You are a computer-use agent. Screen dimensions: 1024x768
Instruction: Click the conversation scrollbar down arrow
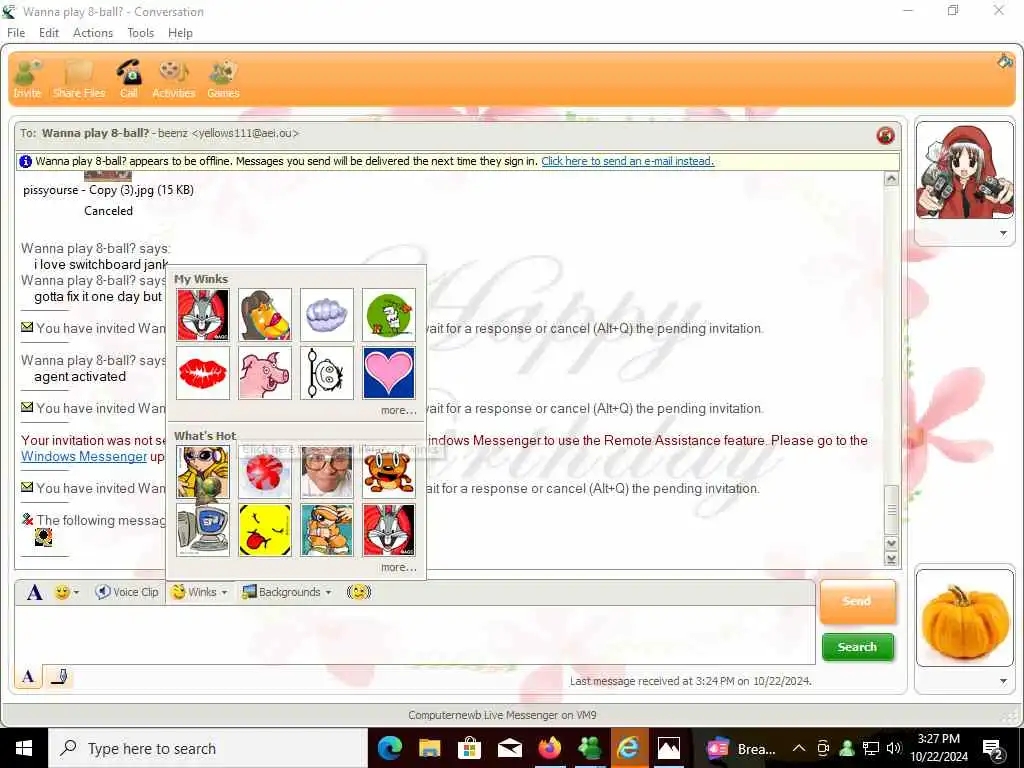click(x=891, y=543)
